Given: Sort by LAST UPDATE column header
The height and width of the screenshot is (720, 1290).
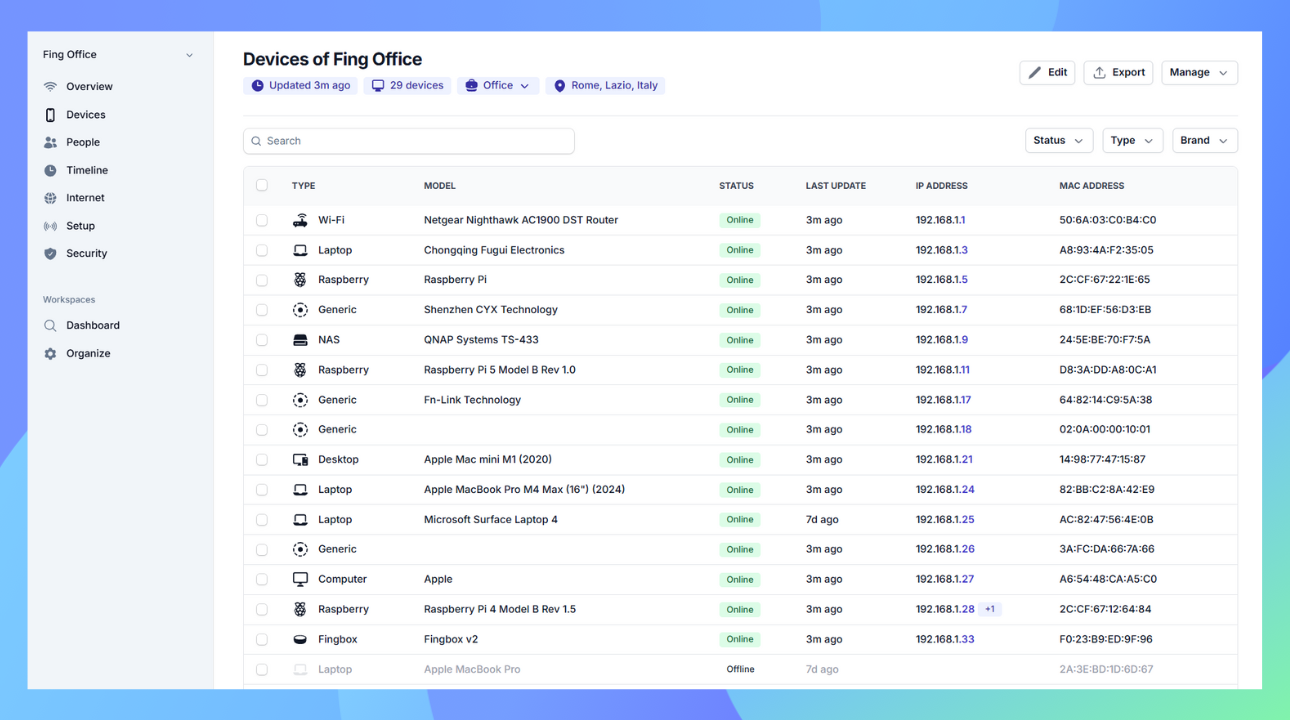Looking at the screenshot, I should pyautogui.click(x=836, y=186).
